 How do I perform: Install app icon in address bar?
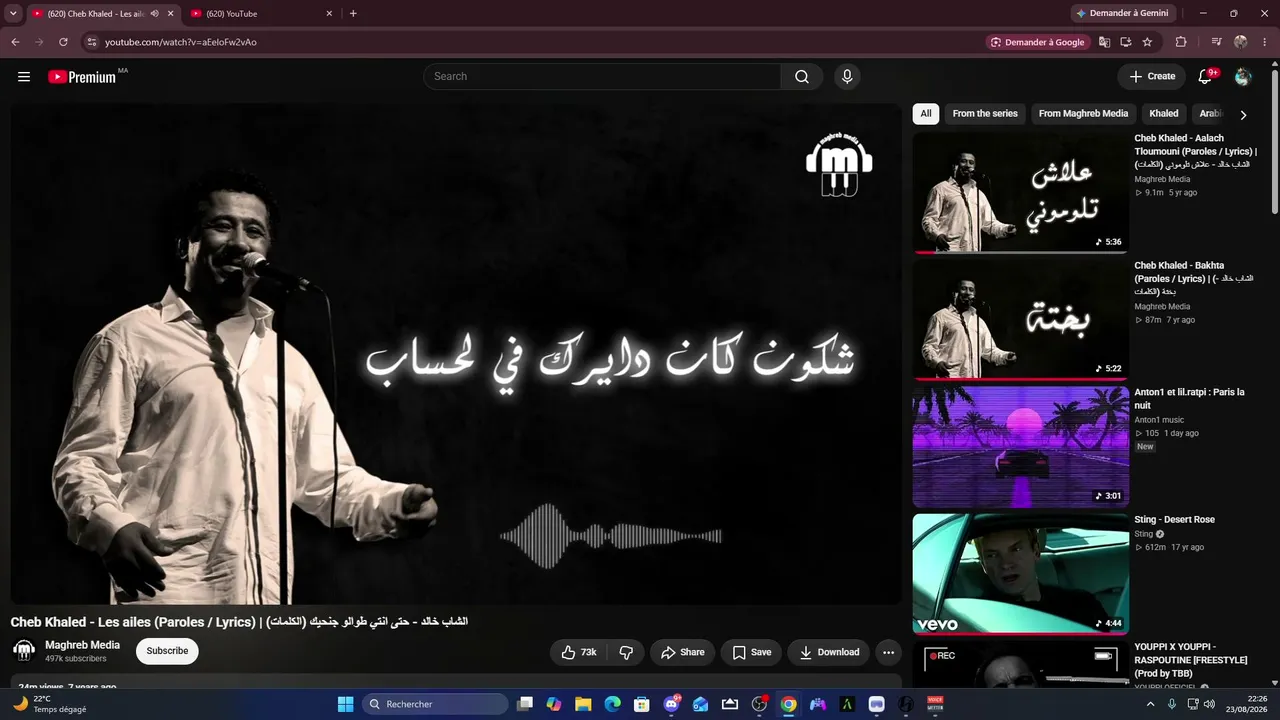(x=1126, y=42)
